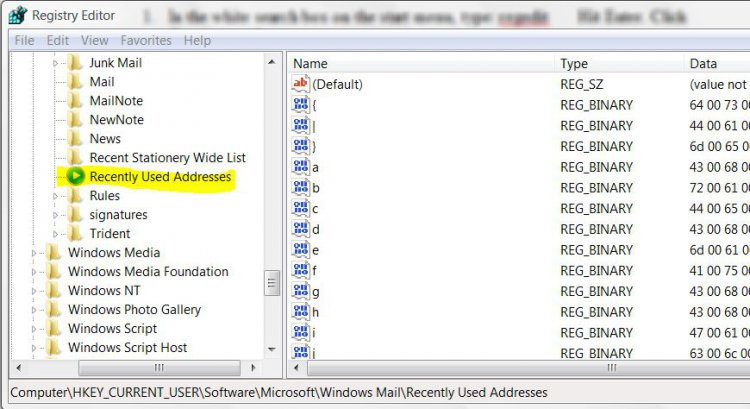The image size is (750, 409).
Task: Click the tree pane scroll down arrow
Action: [x=272, y=349]
